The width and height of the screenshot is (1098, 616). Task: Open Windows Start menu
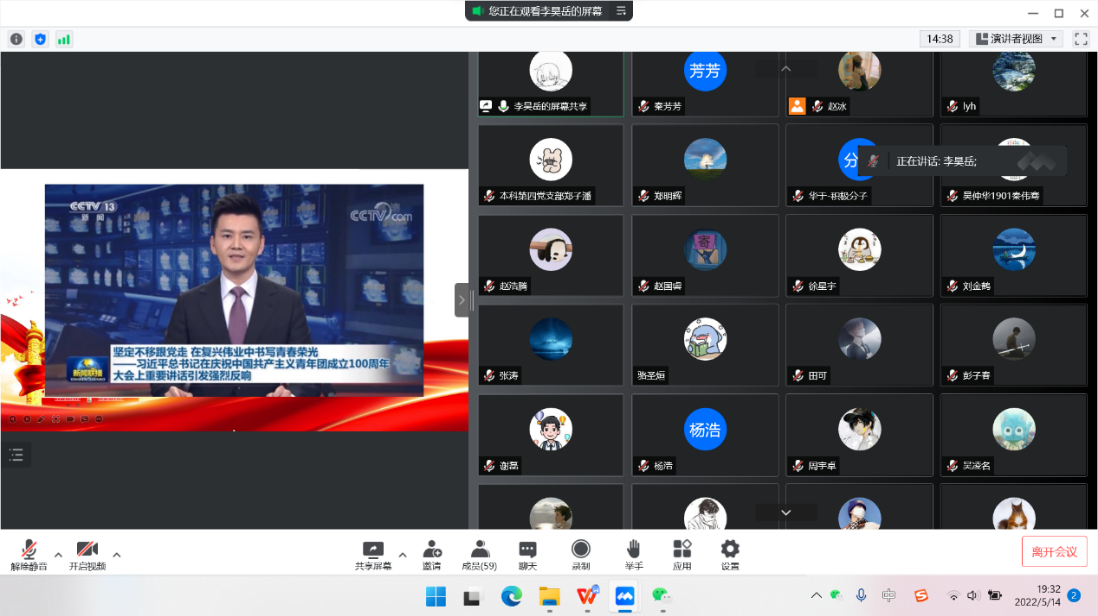click(436, 596)
